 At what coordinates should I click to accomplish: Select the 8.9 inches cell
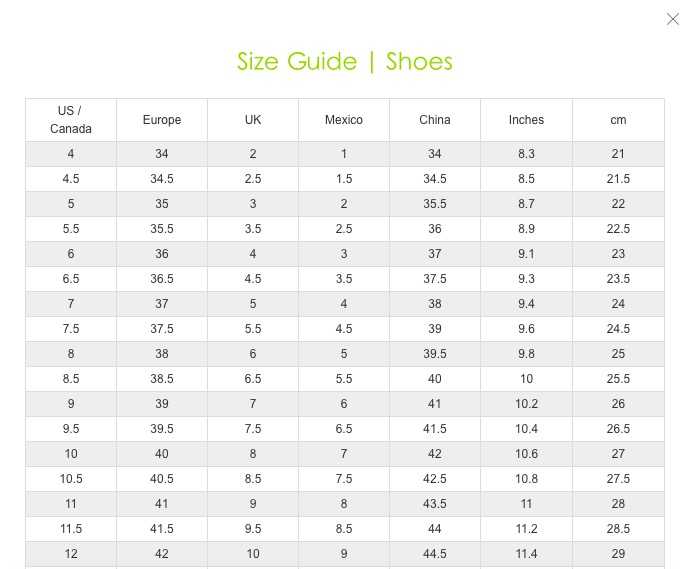click(x=526, y=229)
